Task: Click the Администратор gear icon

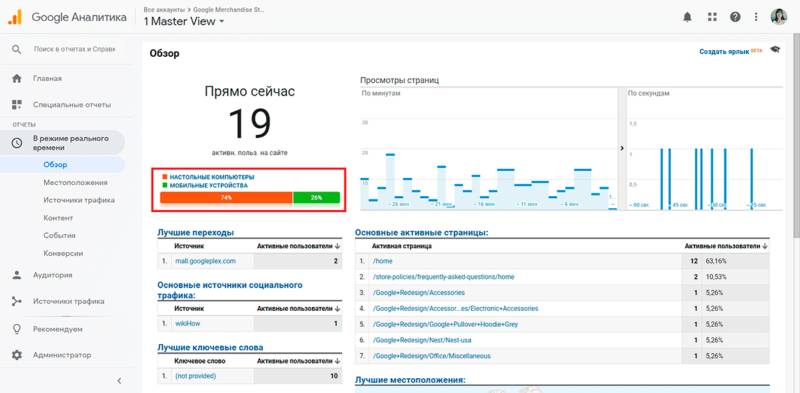Action: pyautogui.click(x=17, y=355)
